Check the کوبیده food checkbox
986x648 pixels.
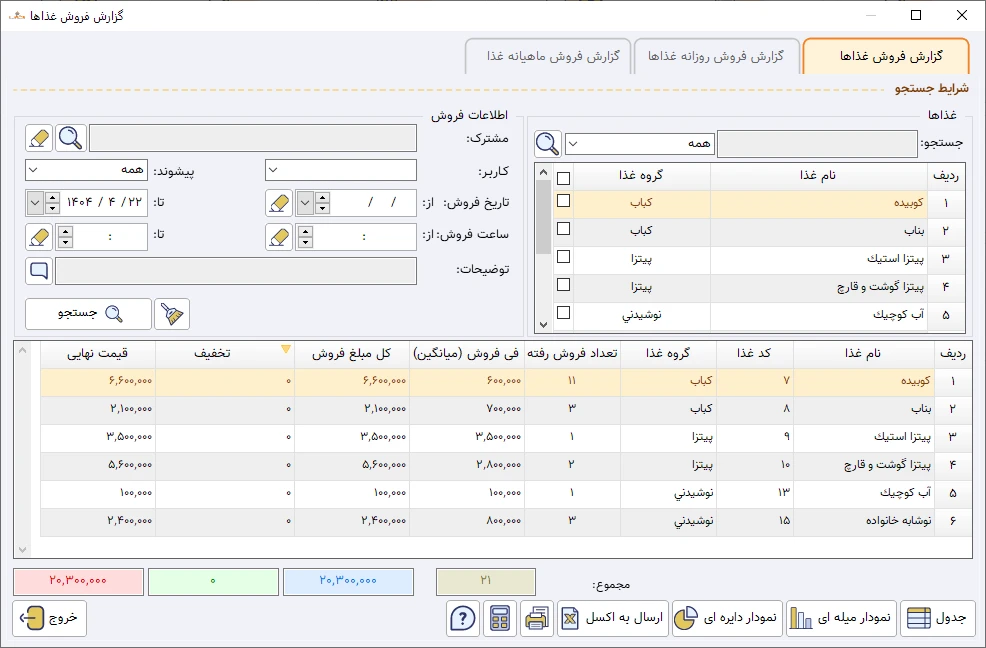(x=564, y=201)
